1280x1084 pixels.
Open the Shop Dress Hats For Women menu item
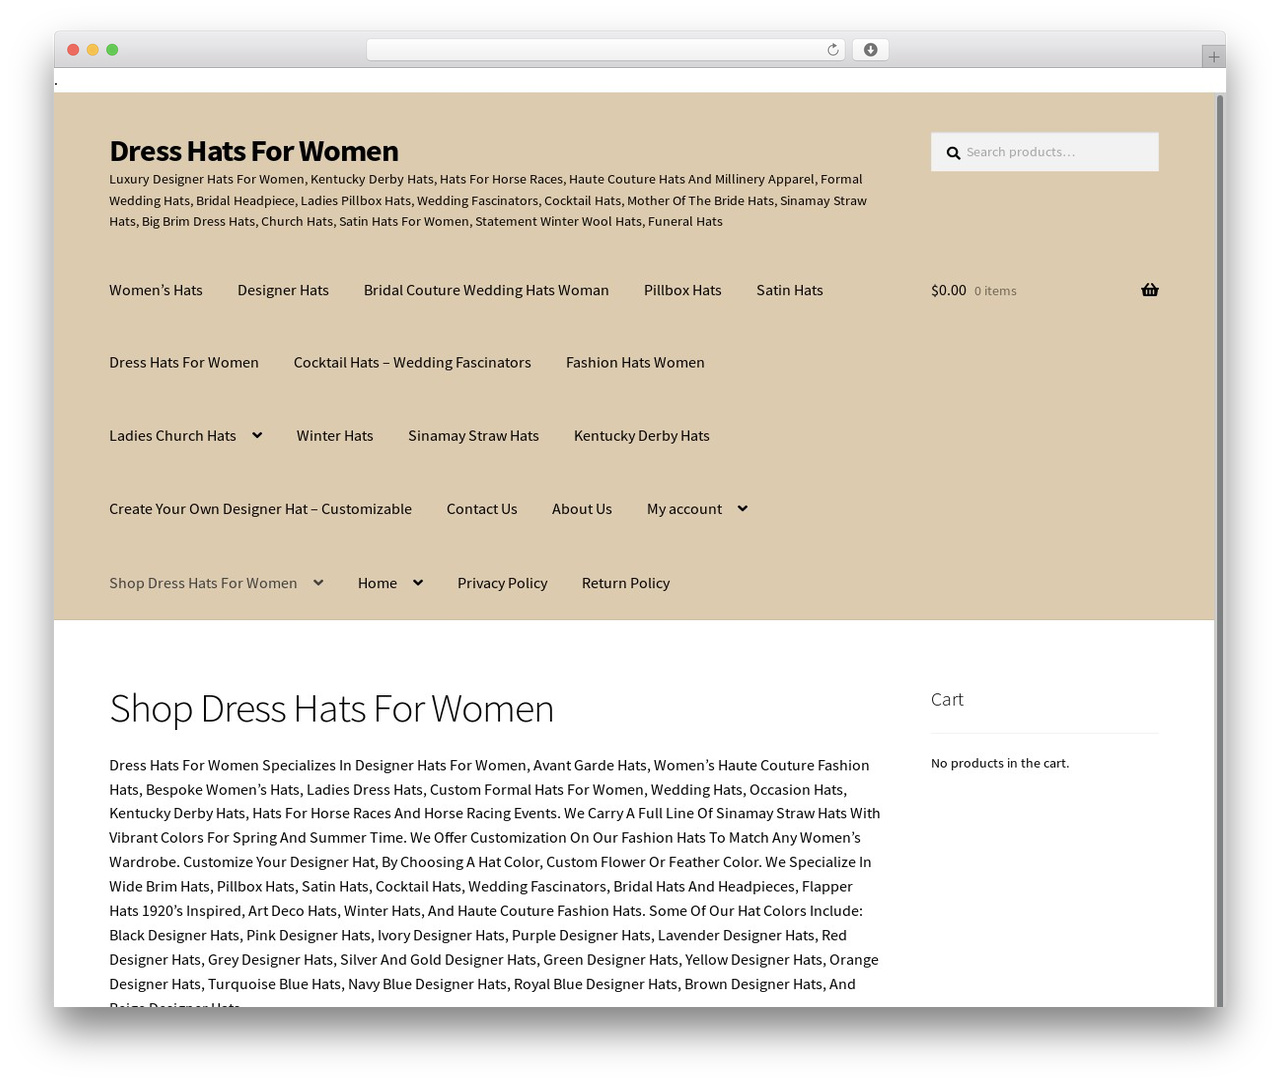[x=203, y=582]
